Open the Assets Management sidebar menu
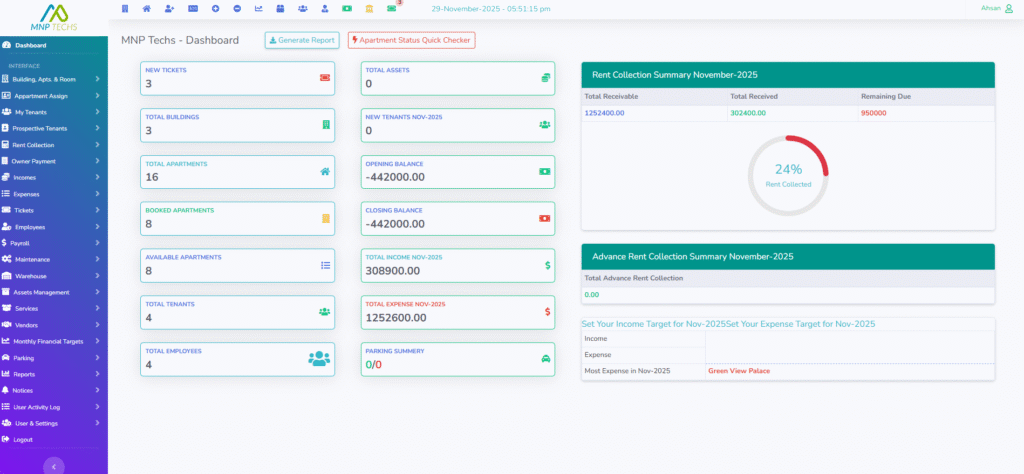The width and height of the screenshot is (1024, 474). [x=54, y=292]
